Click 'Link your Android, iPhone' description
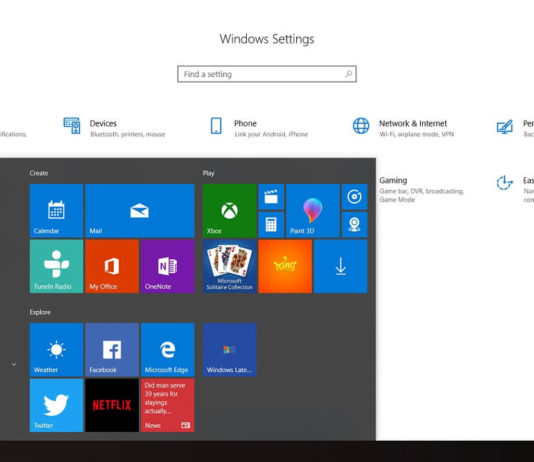This screenshot has width=534, height=462. [x=271, y=134]
